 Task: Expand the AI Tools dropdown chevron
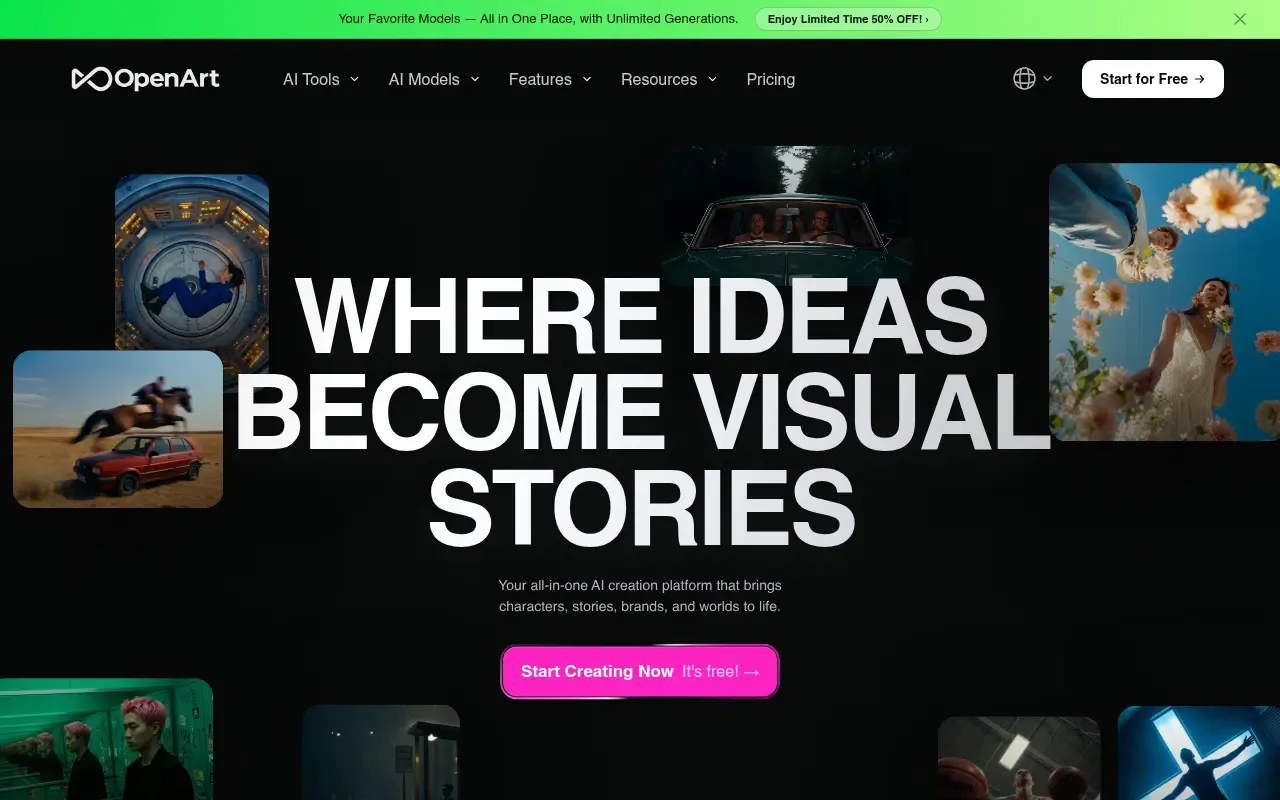point(354,79)
